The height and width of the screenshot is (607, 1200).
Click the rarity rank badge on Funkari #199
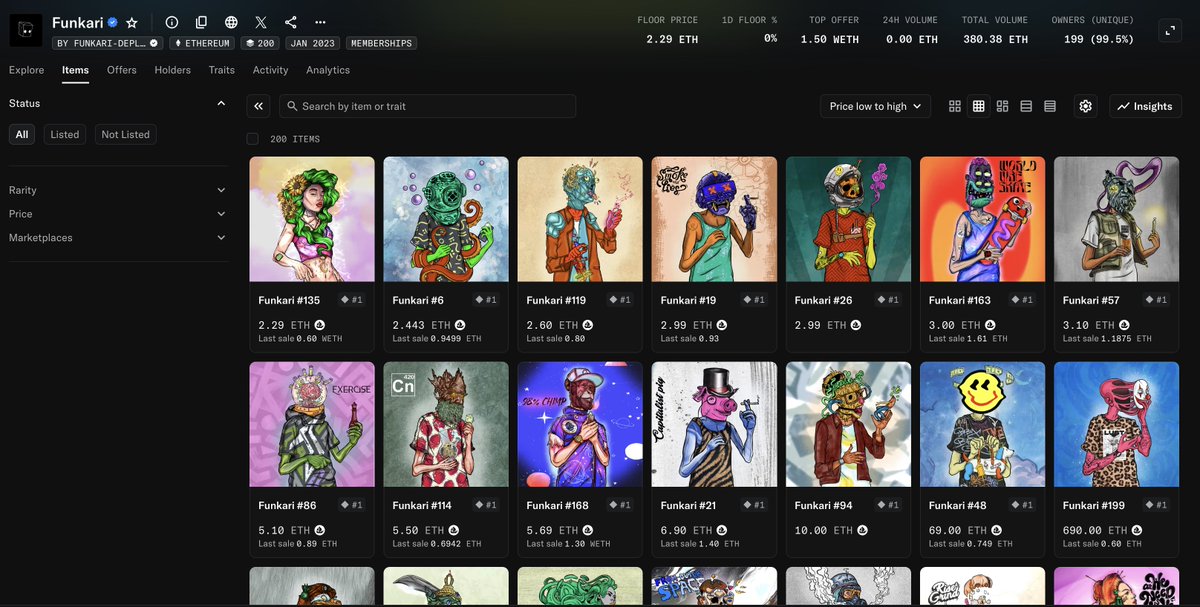1154,505
